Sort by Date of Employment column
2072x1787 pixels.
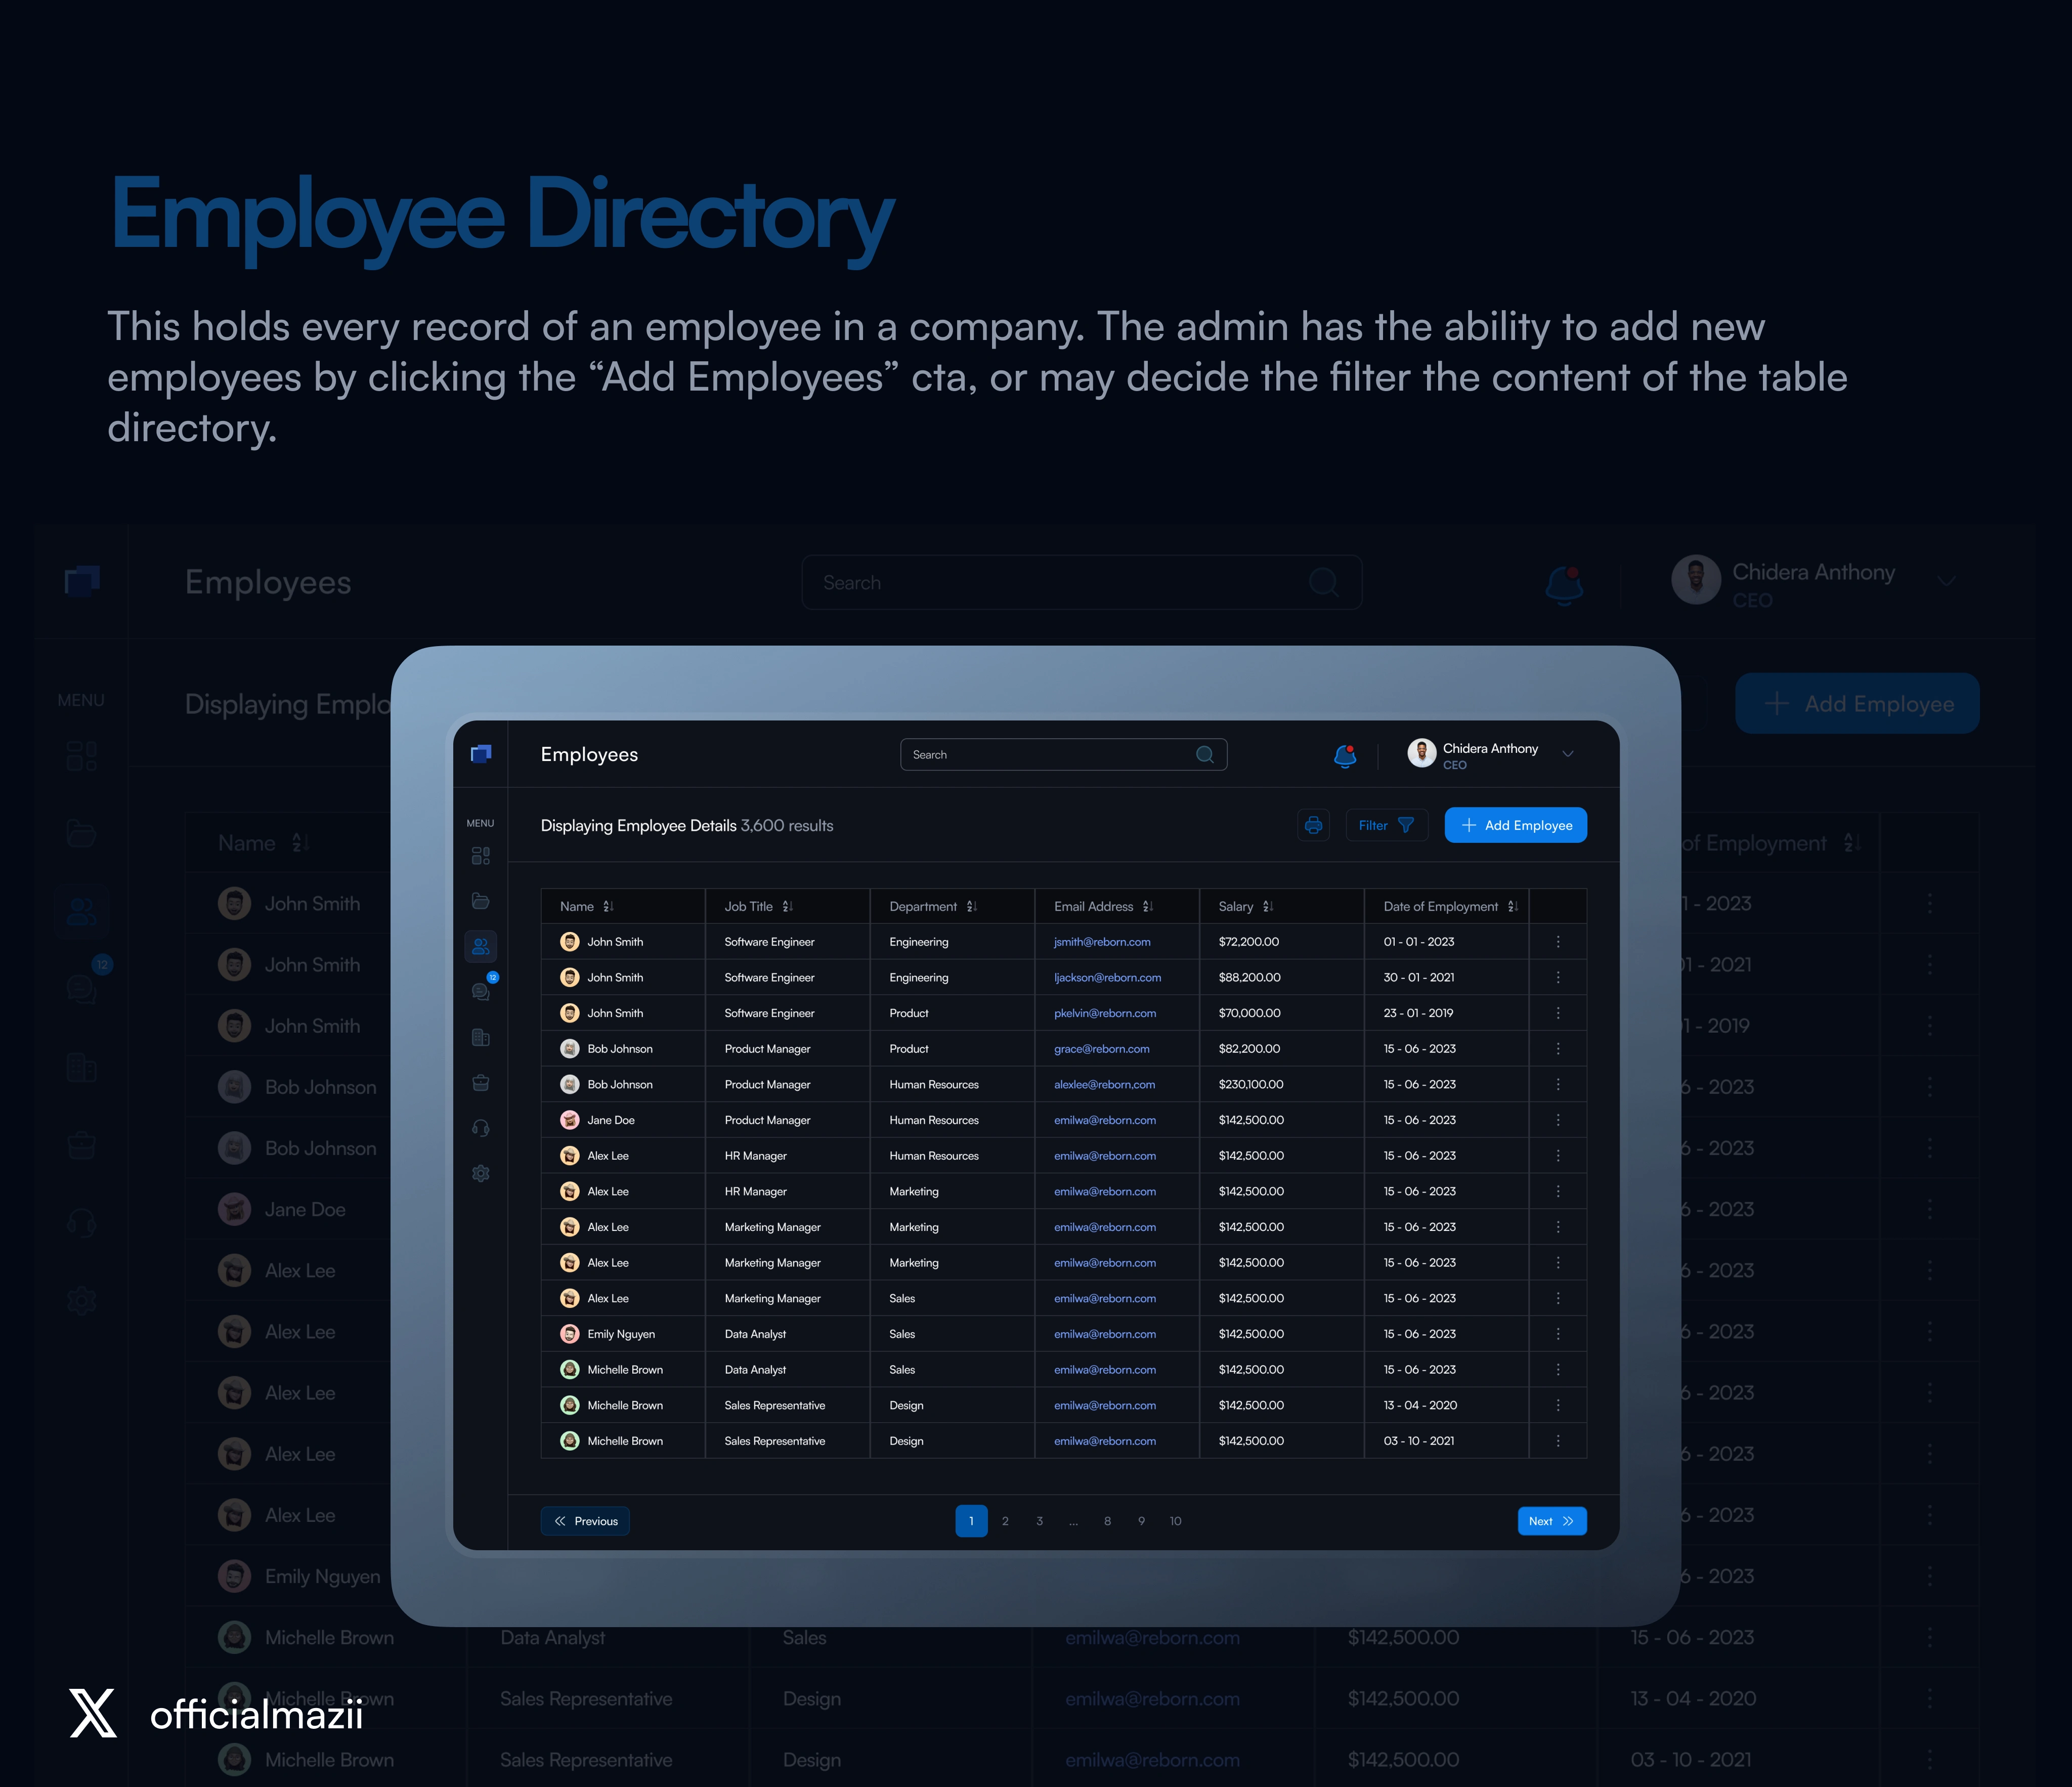[1512, 906]
